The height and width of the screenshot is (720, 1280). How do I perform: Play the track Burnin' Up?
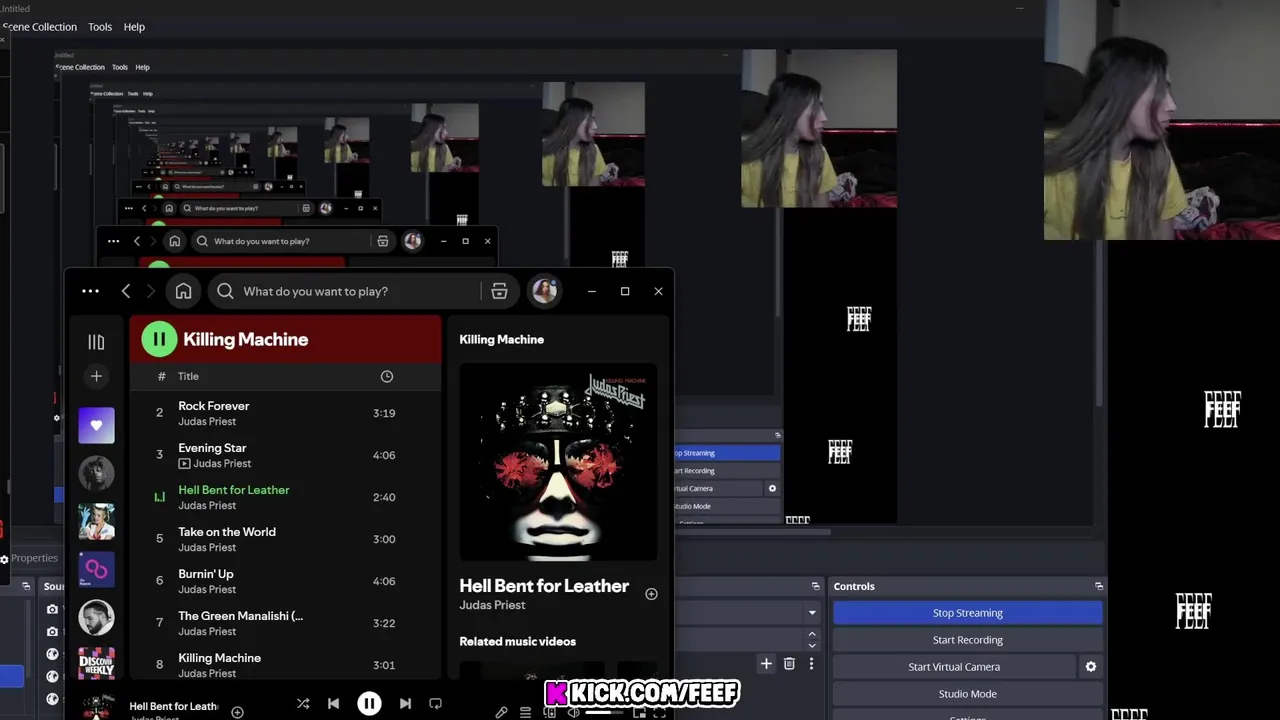(285, 581)
